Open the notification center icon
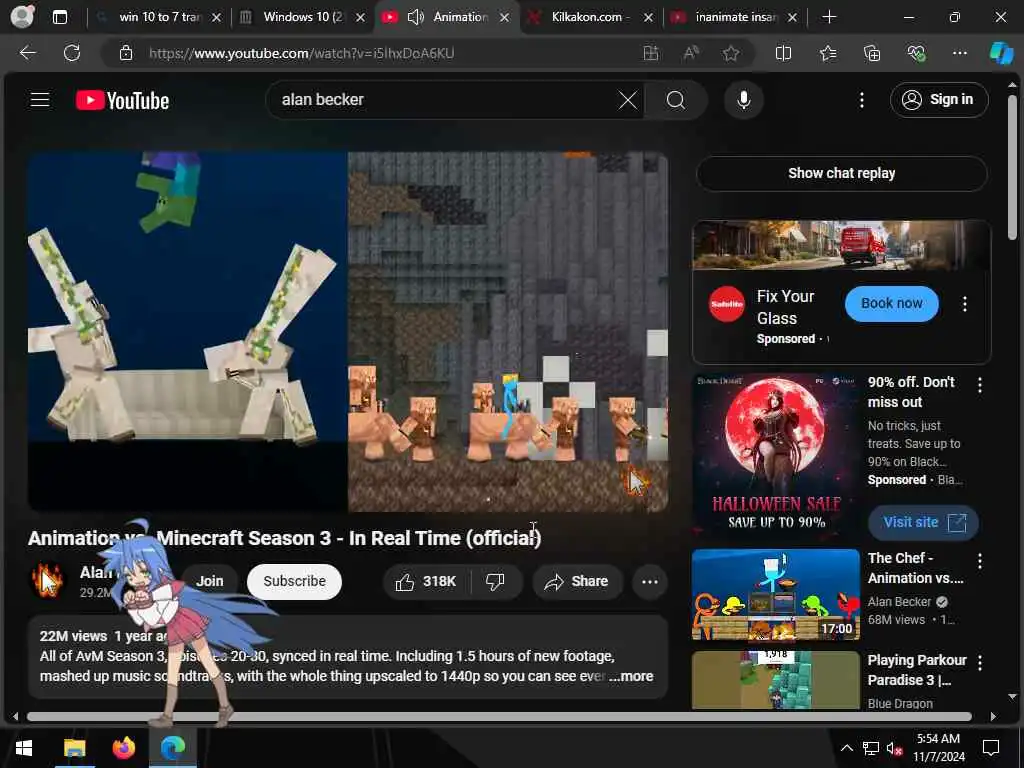 click(x=991, y=748)
